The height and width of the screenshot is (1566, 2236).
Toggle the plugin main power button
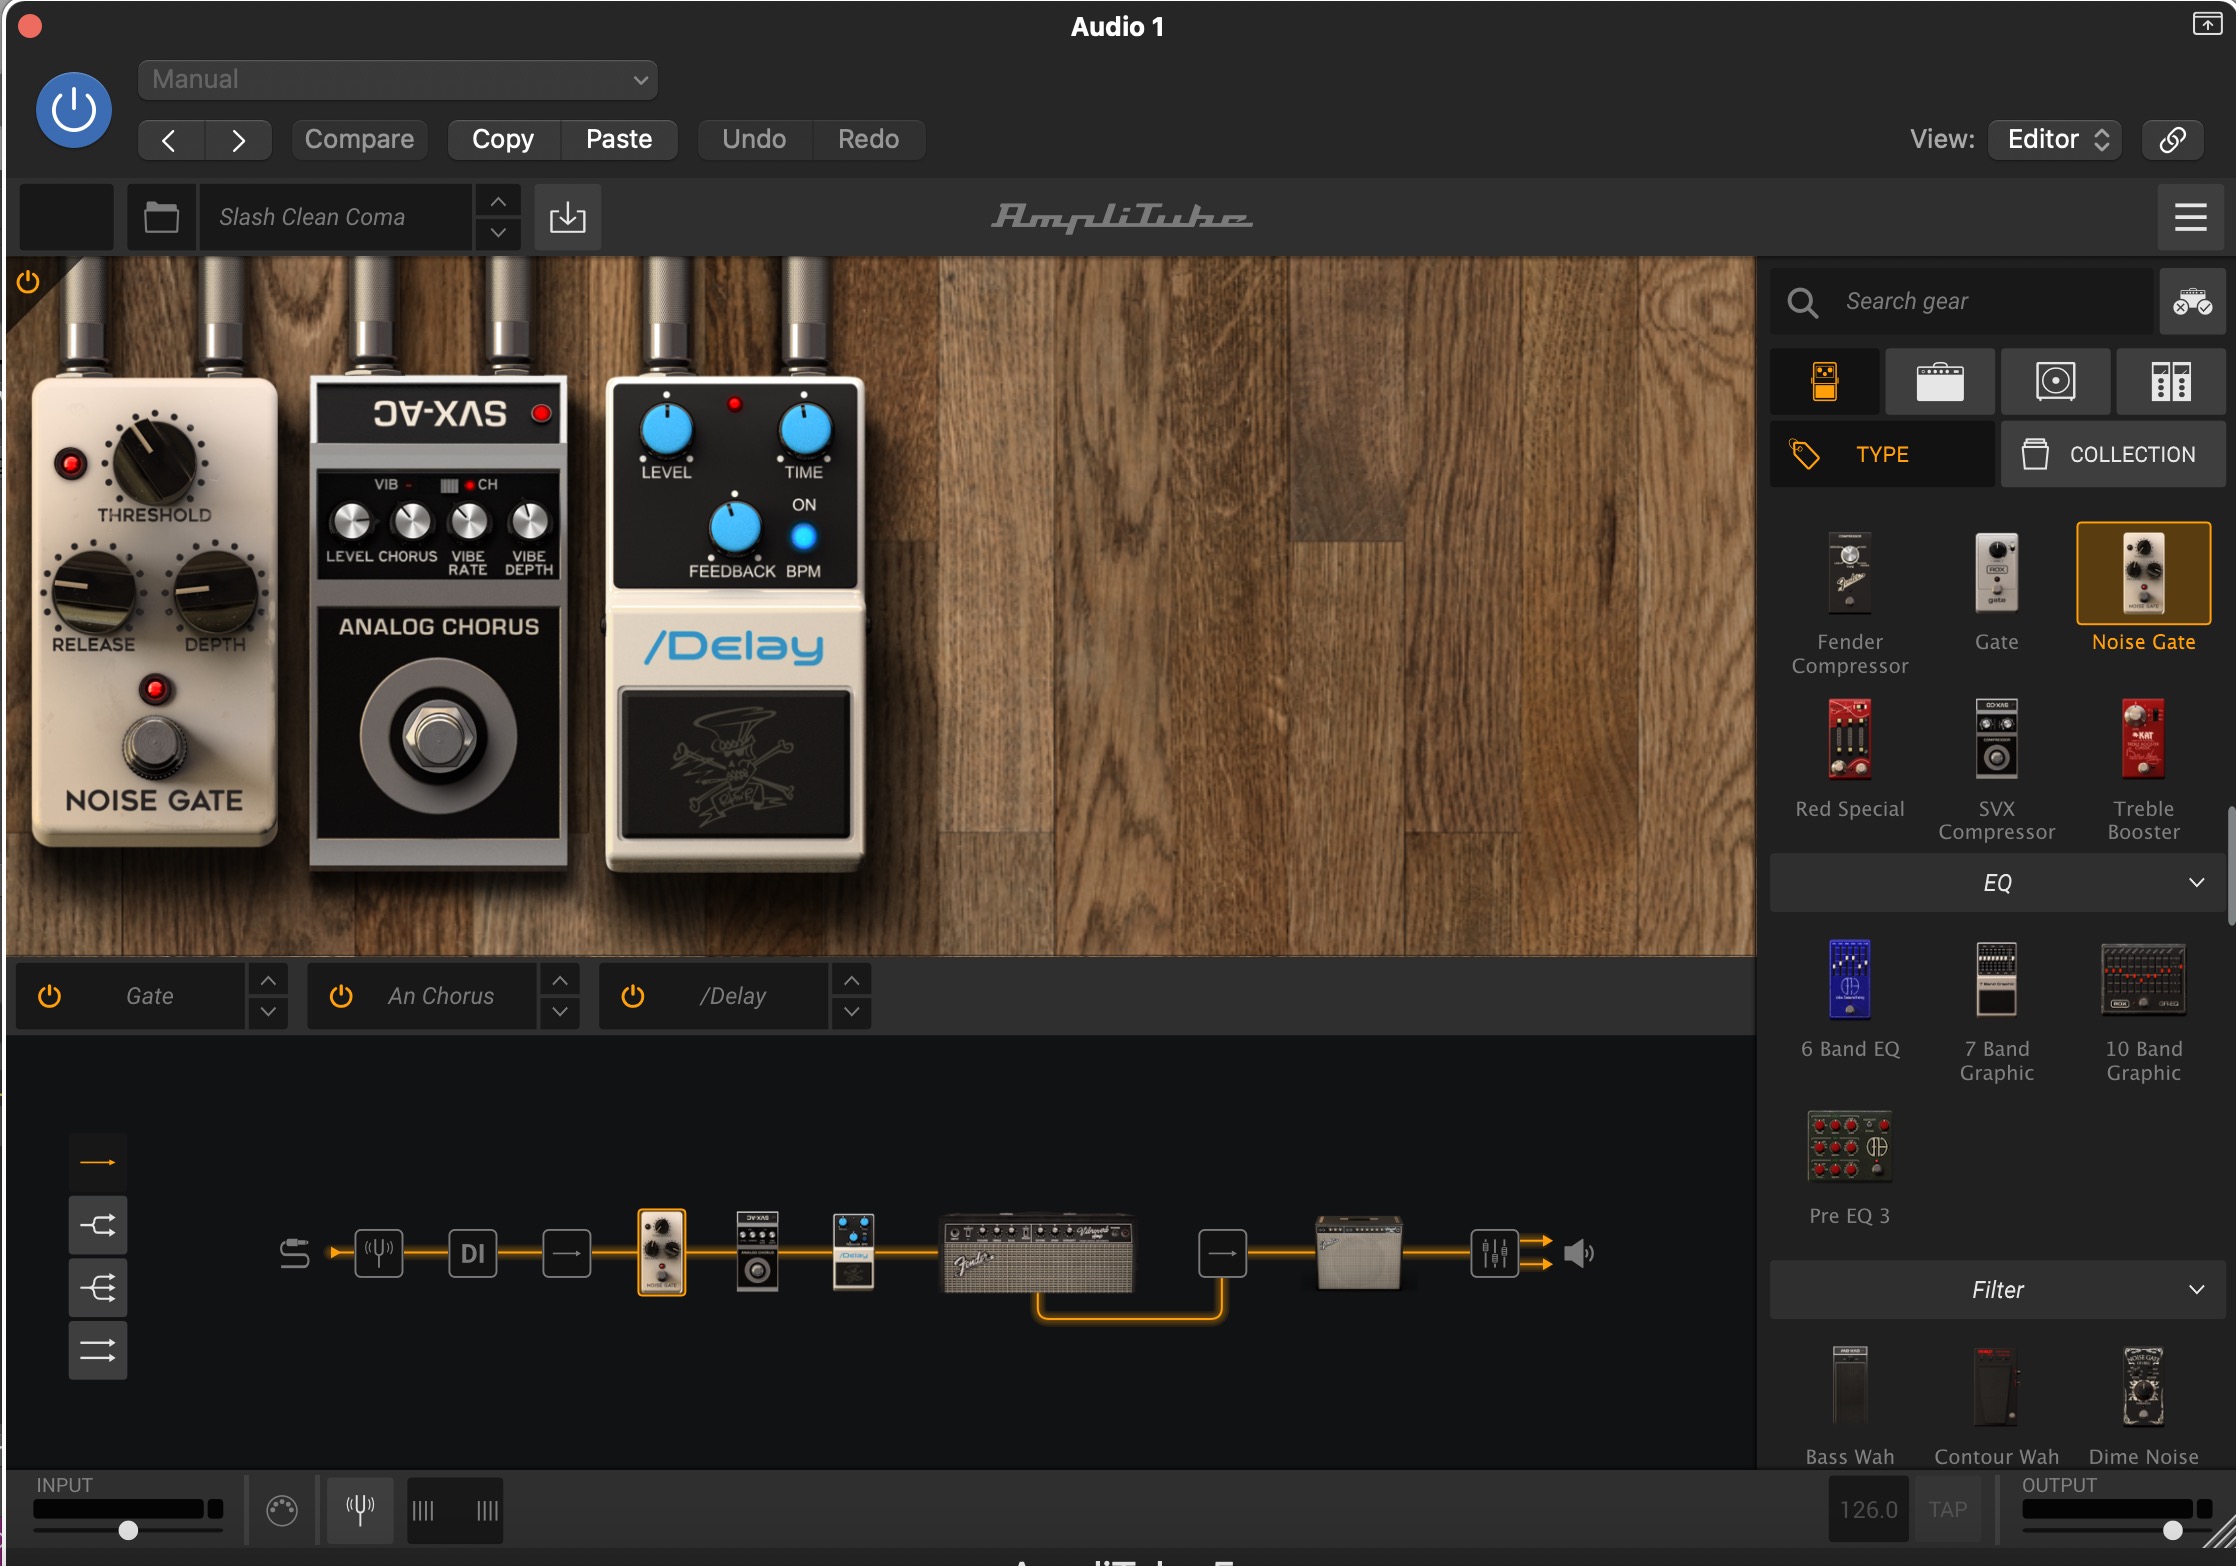pyautogui.click(x=73, y=110)
